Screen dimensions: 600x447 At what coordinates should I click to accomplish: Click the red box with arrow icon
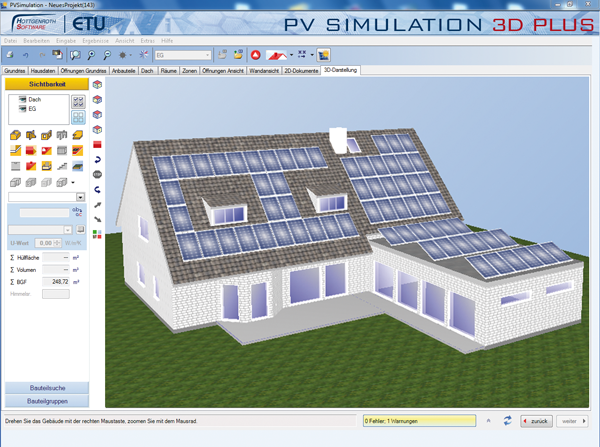point(31,150)
